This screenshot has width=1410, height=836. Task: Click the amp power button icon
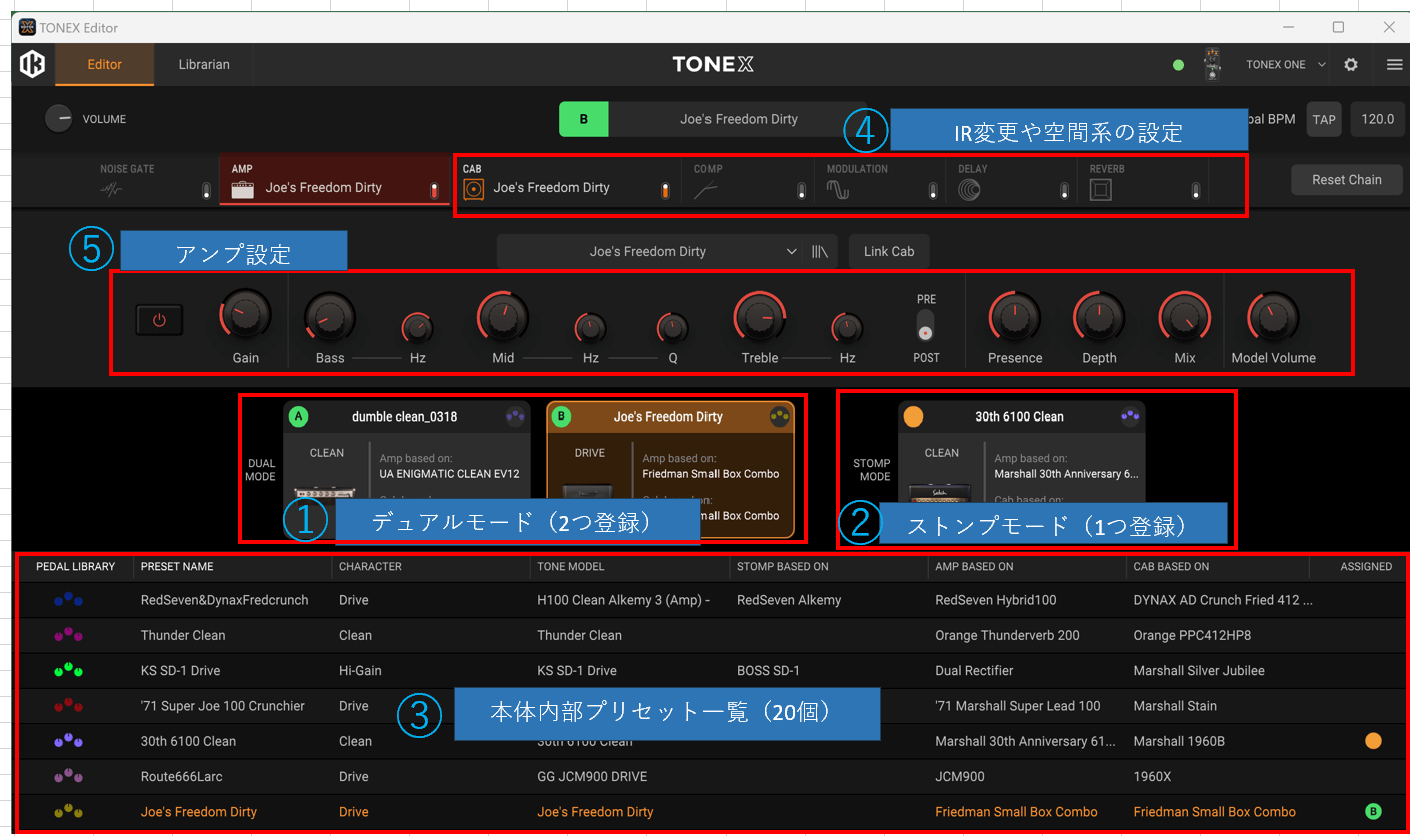click(159, 320)
